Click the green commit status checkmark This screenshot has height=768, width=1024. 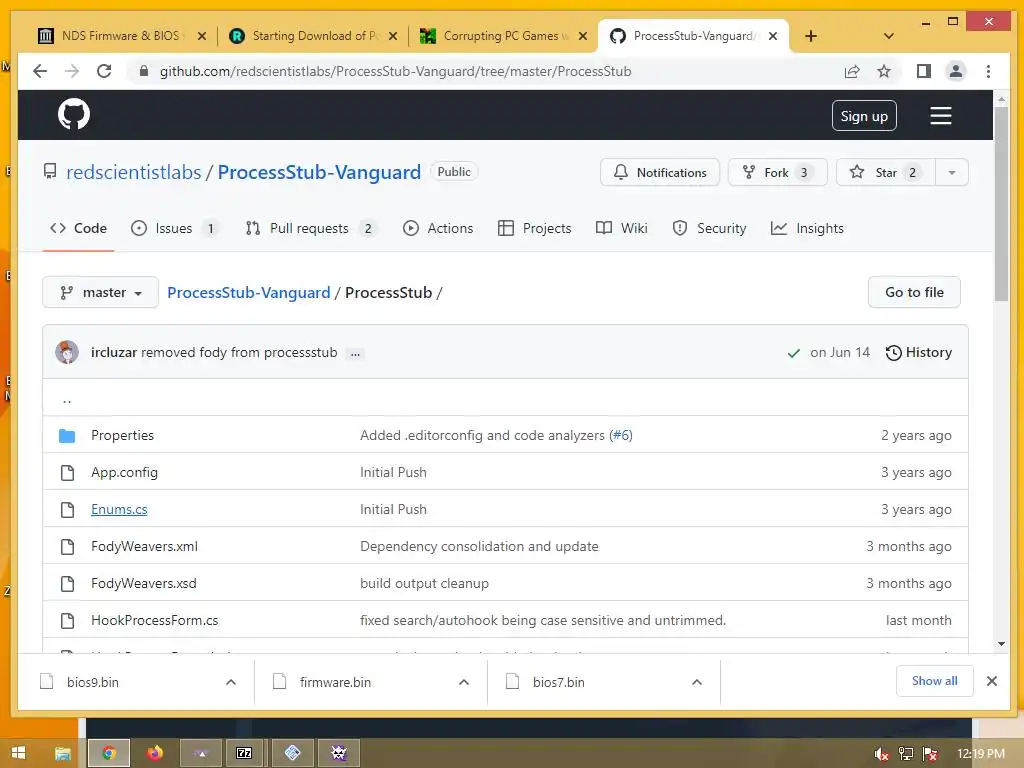[793, 353]
